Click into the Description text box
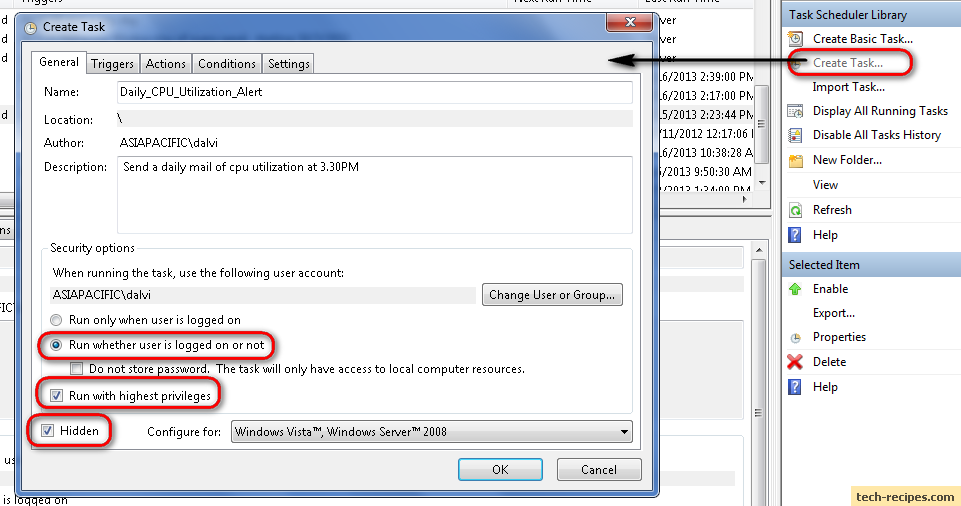 (x=374, y=195)
